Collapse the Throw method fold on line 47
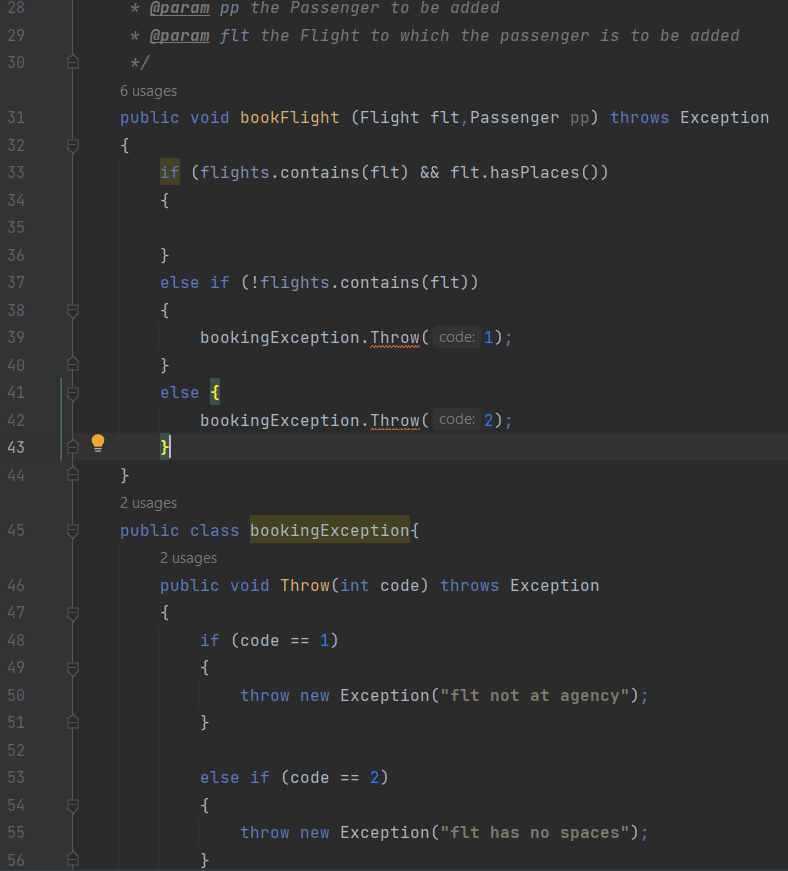This screenshot has height=871, width=788. tap(73, 613)
